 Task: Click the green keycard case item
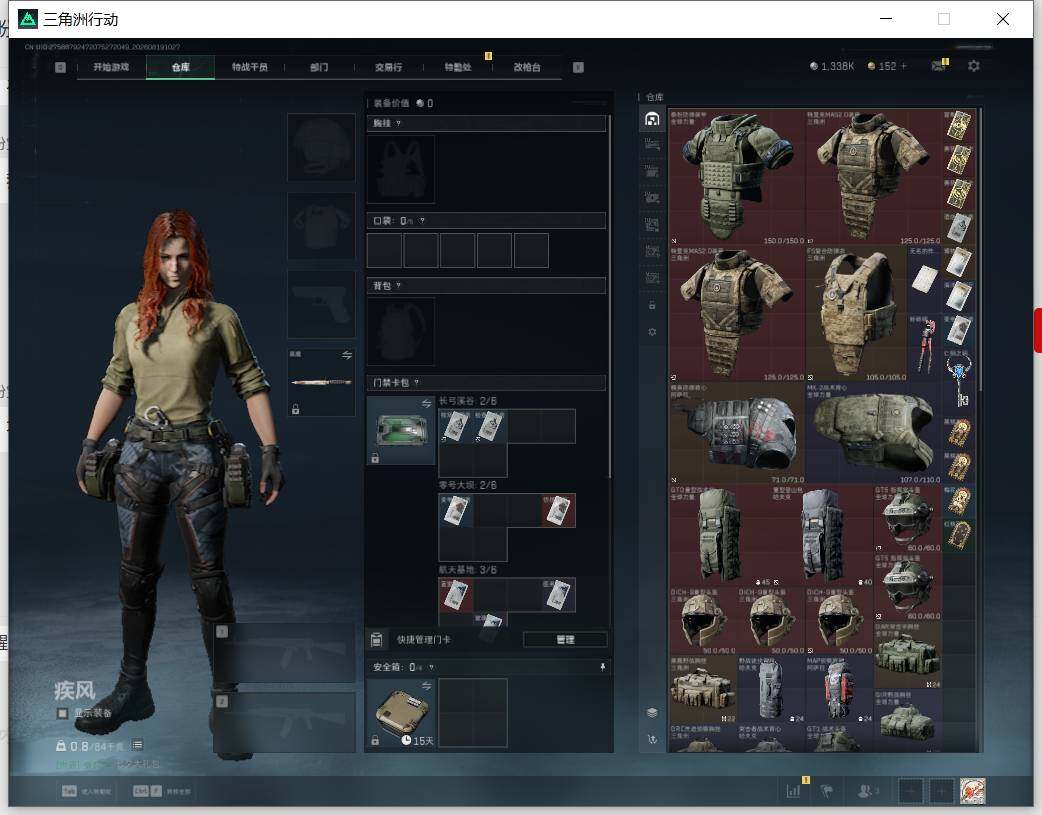pyautogui.click(x=400, y=430)
